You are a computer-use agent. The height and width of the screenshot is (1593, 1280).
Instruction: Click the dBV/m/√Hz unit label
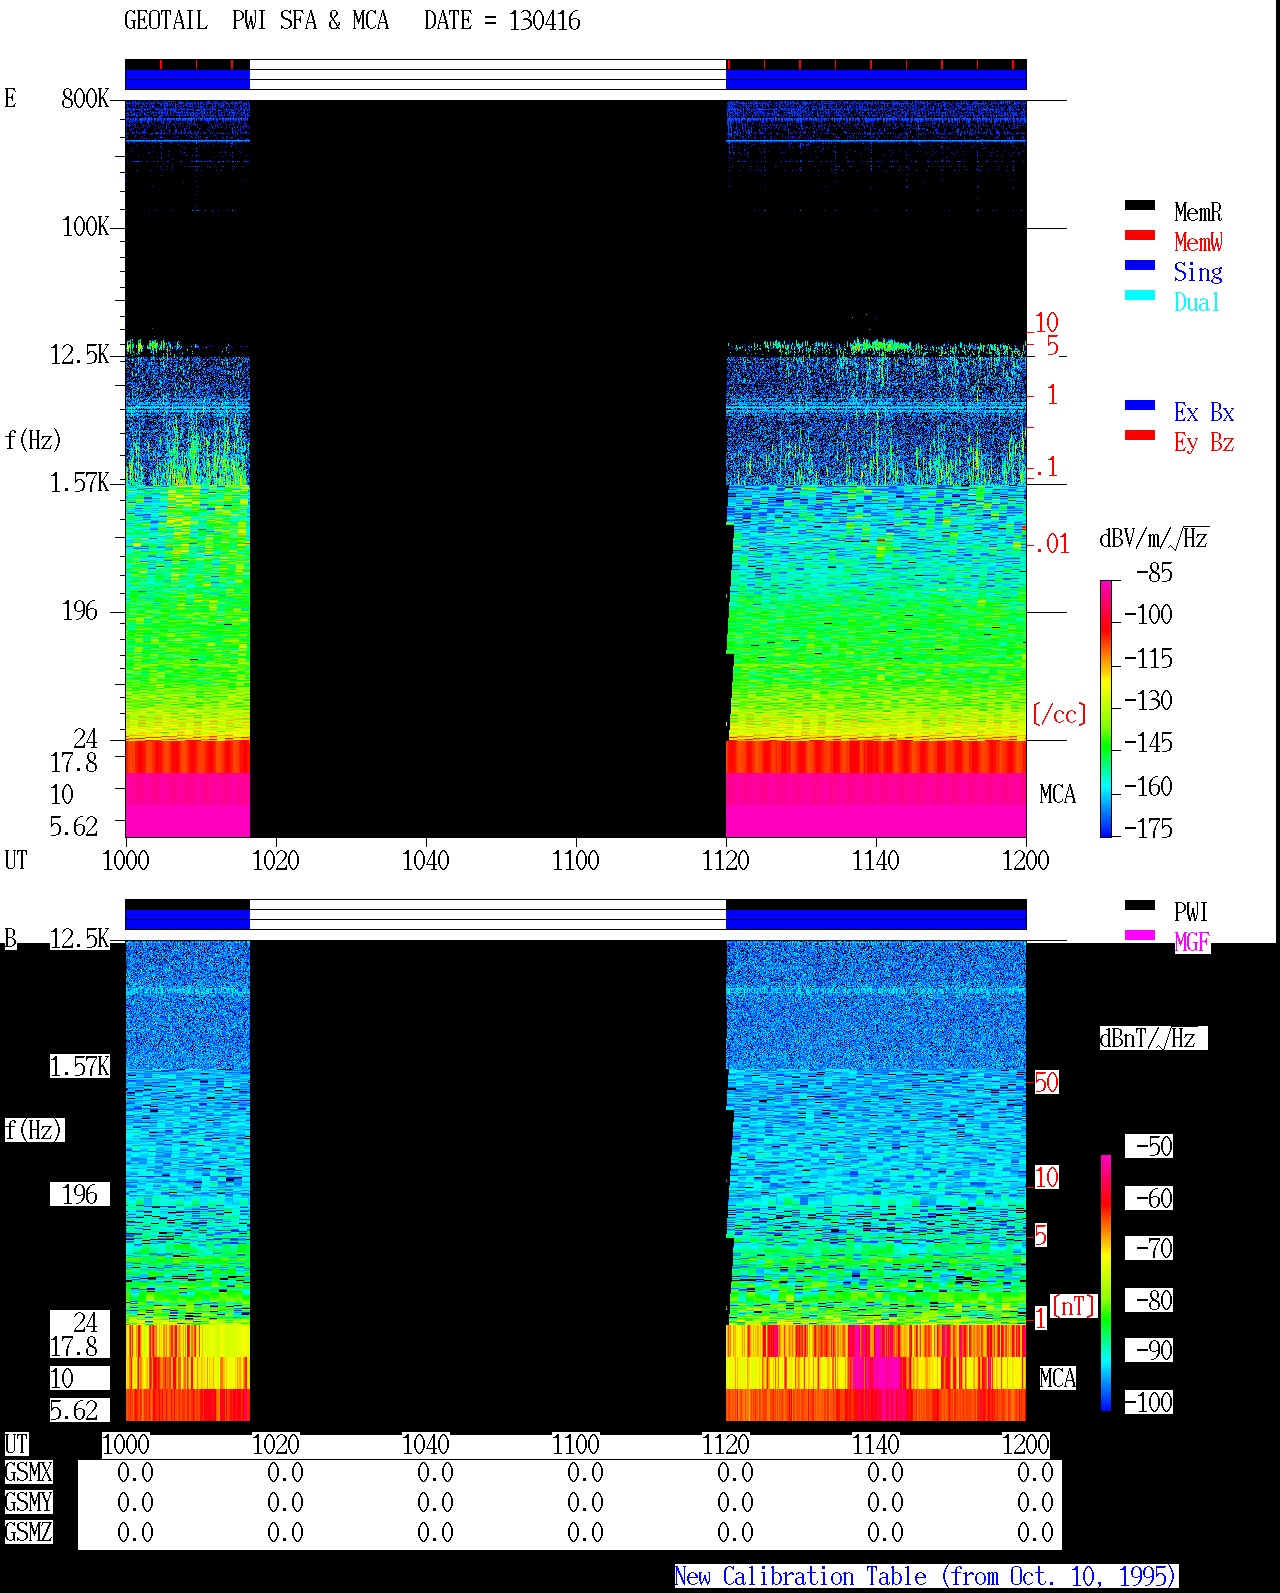click(1154, 538)
